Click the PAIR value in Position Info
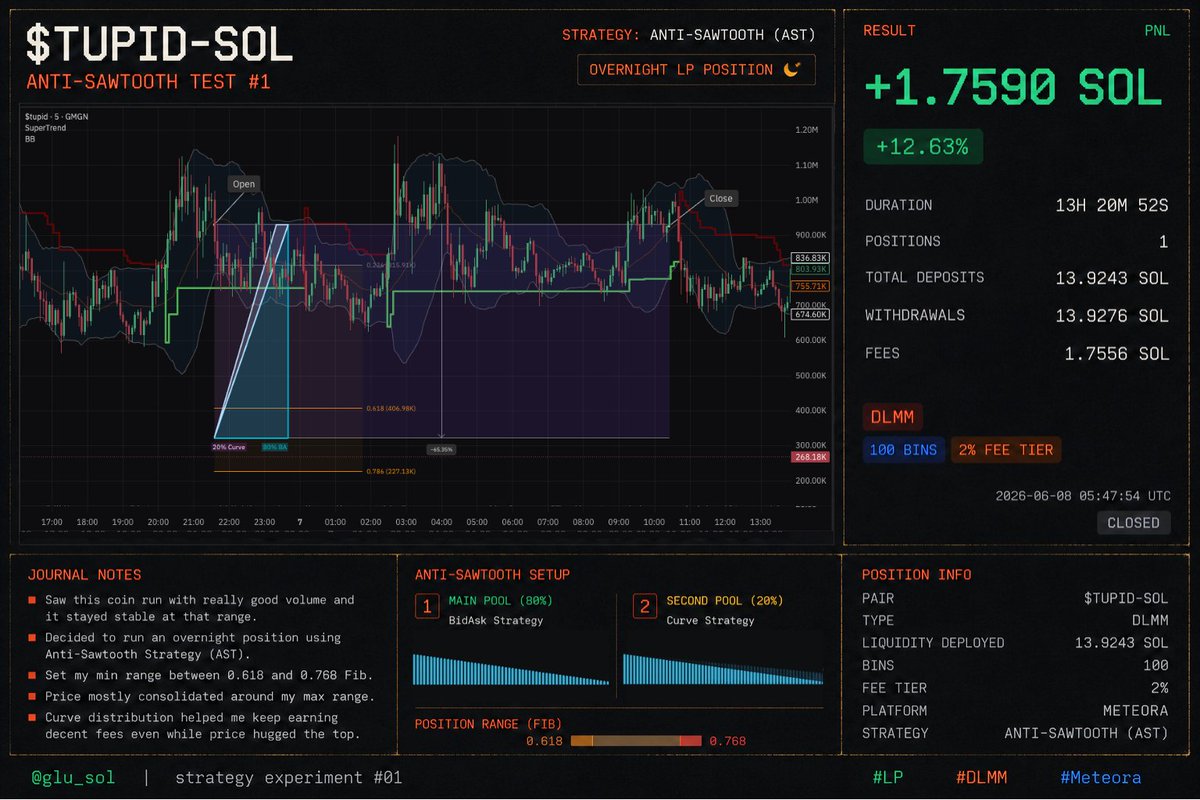The height and width of the screenshot is (800, 1200). point(1126,598)
